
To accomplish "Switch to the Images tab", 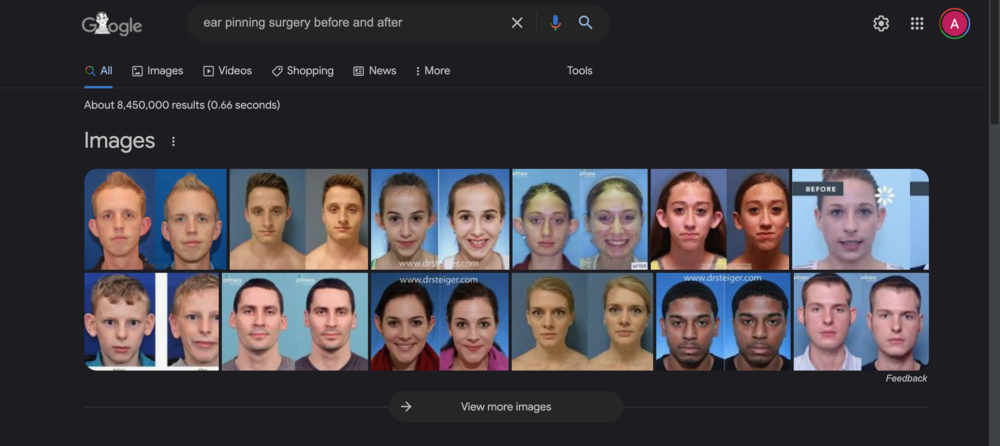I will (158, 71).
